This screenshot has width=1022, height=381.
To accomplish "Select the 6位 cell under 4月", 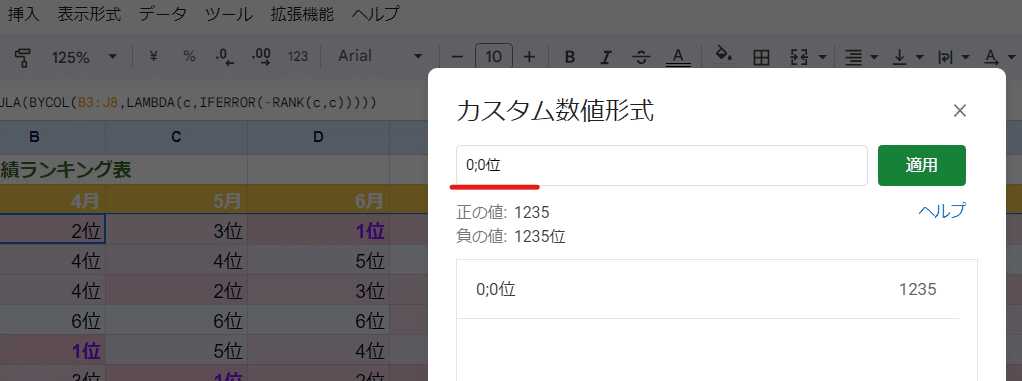I will point(53,320).
